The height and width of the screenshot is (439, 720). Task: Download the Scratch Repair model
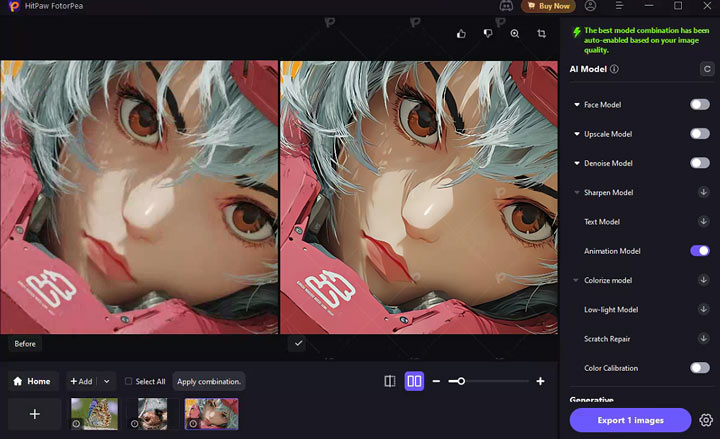(703, 338)
